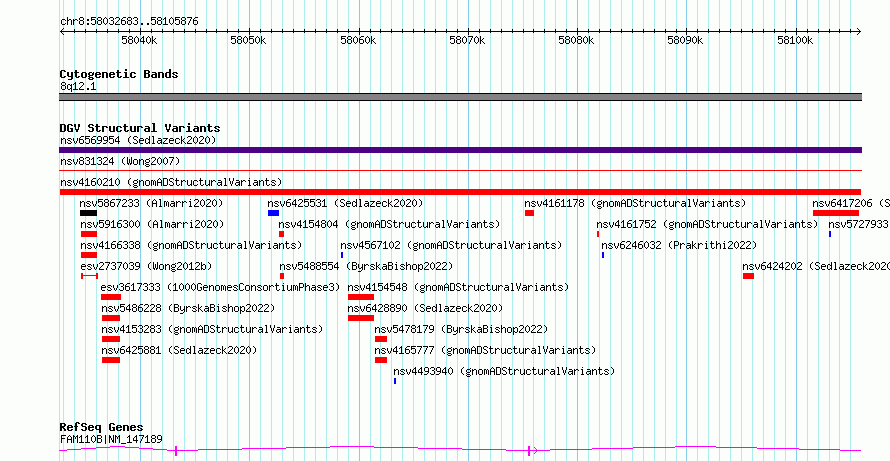Open the nsv4161178 variant label
This screenshot has height=461, width=890.
click(635, 203)
